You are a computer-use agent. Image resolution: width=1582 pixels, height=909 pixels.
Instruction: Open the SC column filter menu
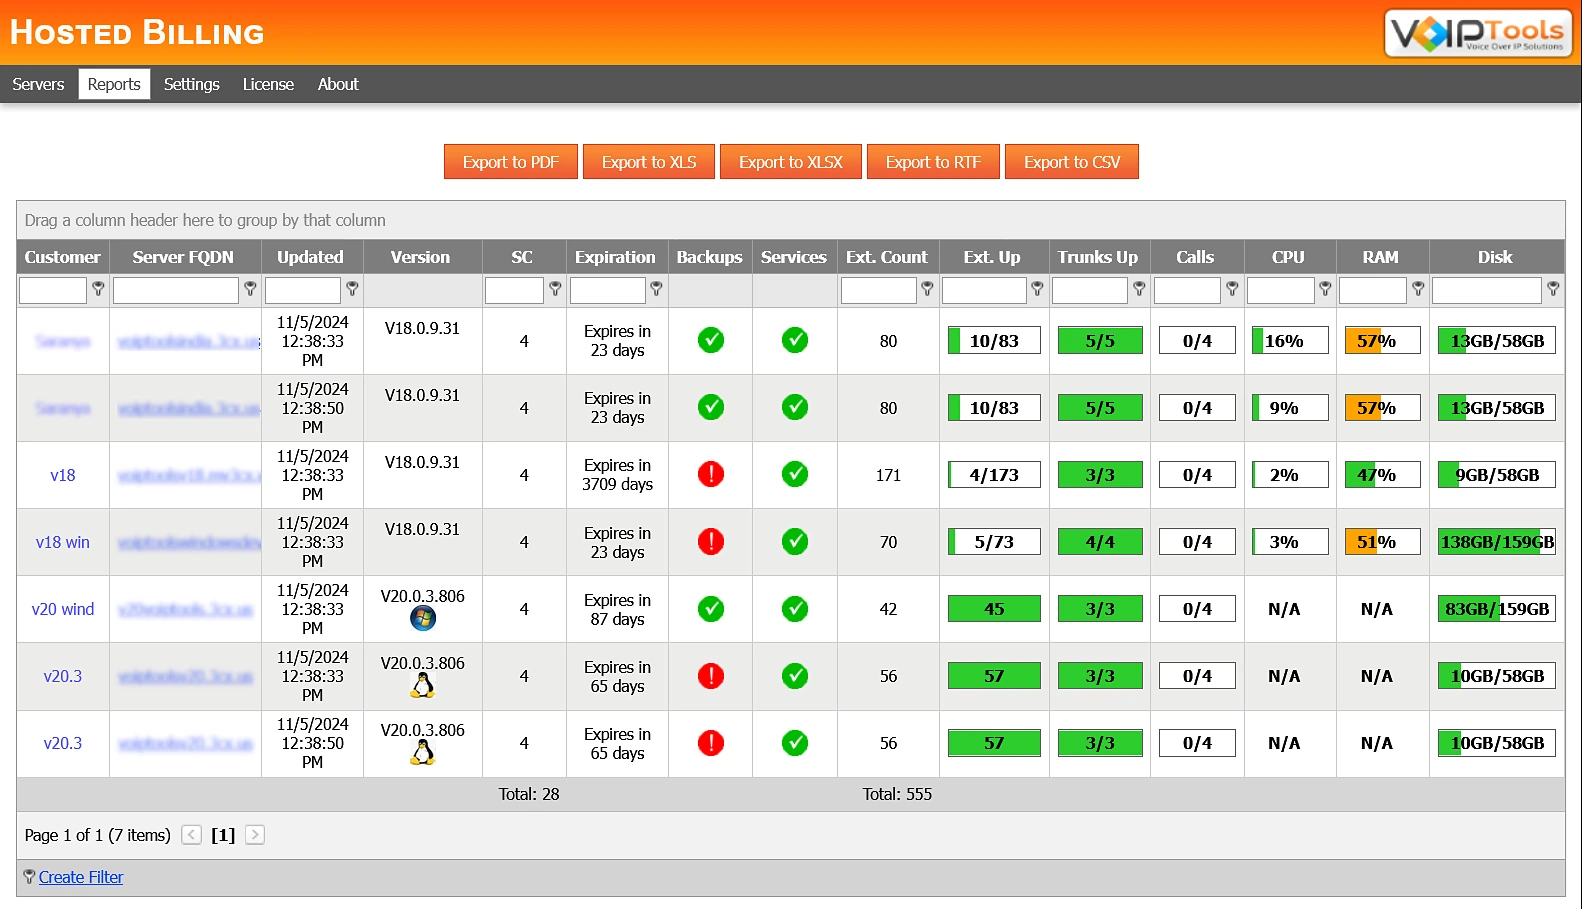[555, 289]
